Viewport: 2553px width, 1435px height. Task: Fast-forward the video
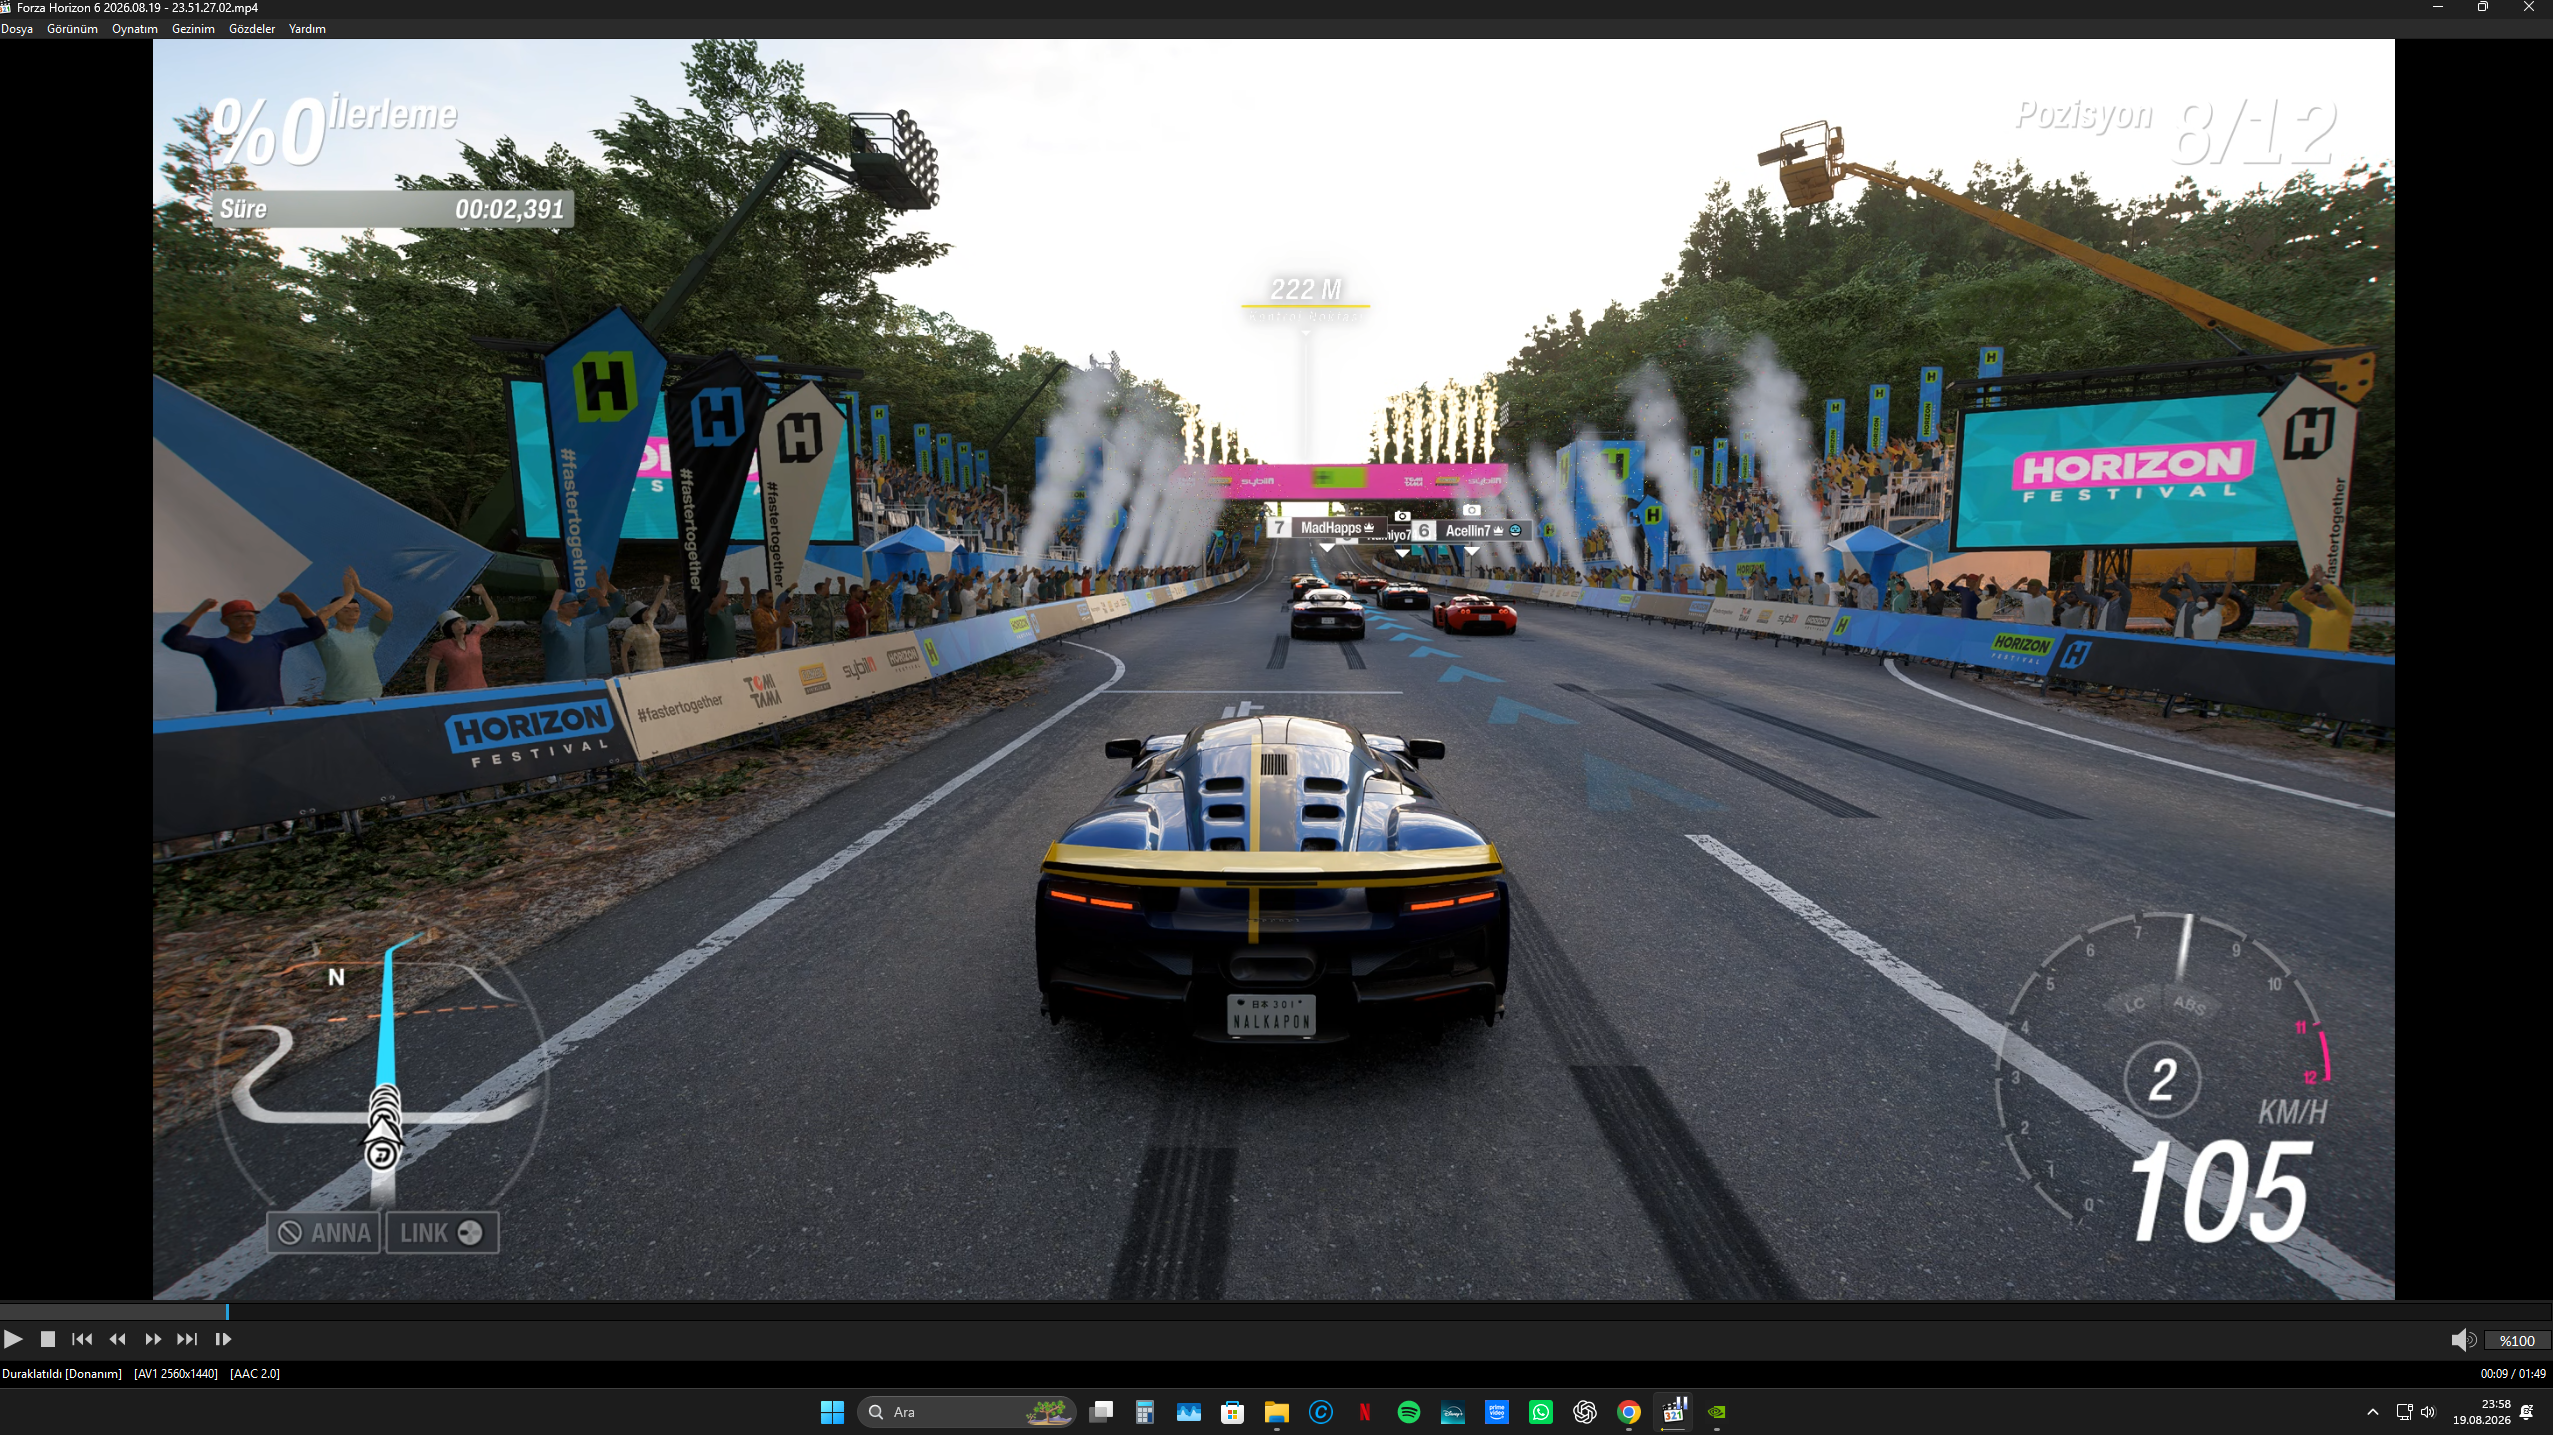click(153, 1339)
